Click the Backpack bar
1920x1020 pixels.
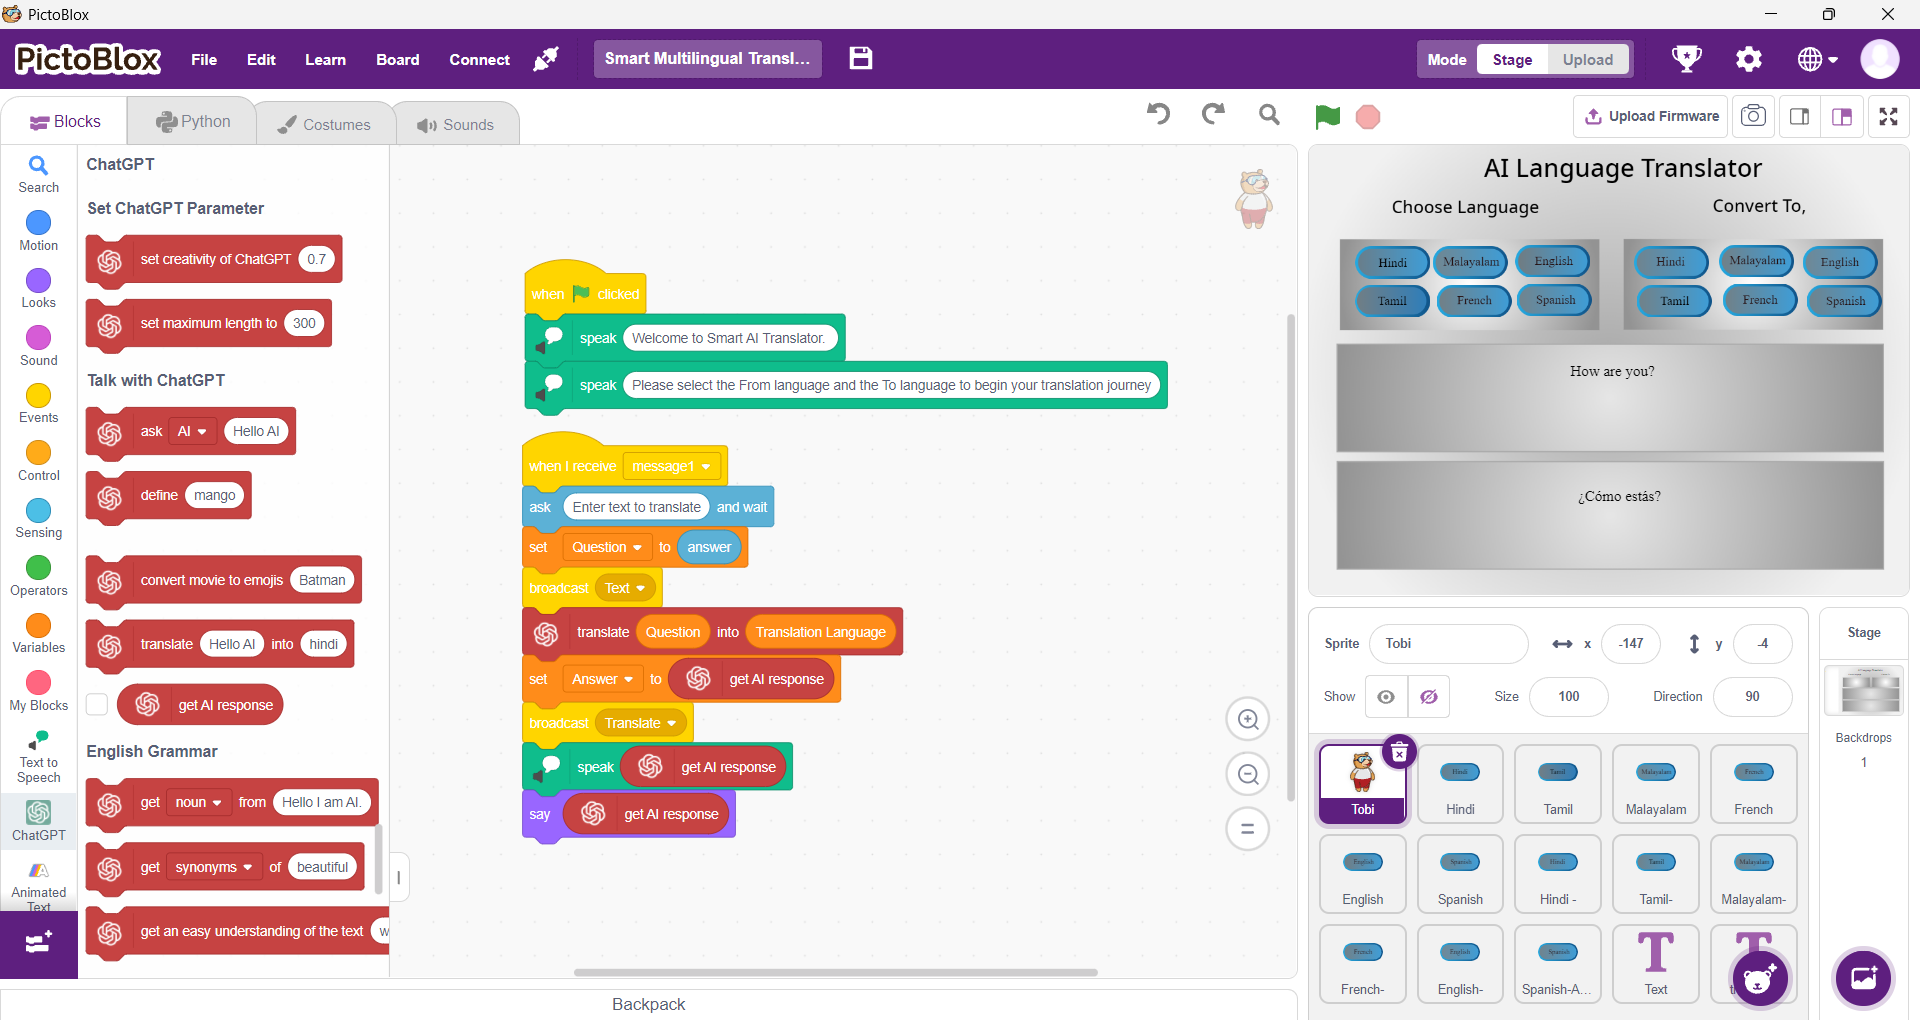coord(649,1004)
